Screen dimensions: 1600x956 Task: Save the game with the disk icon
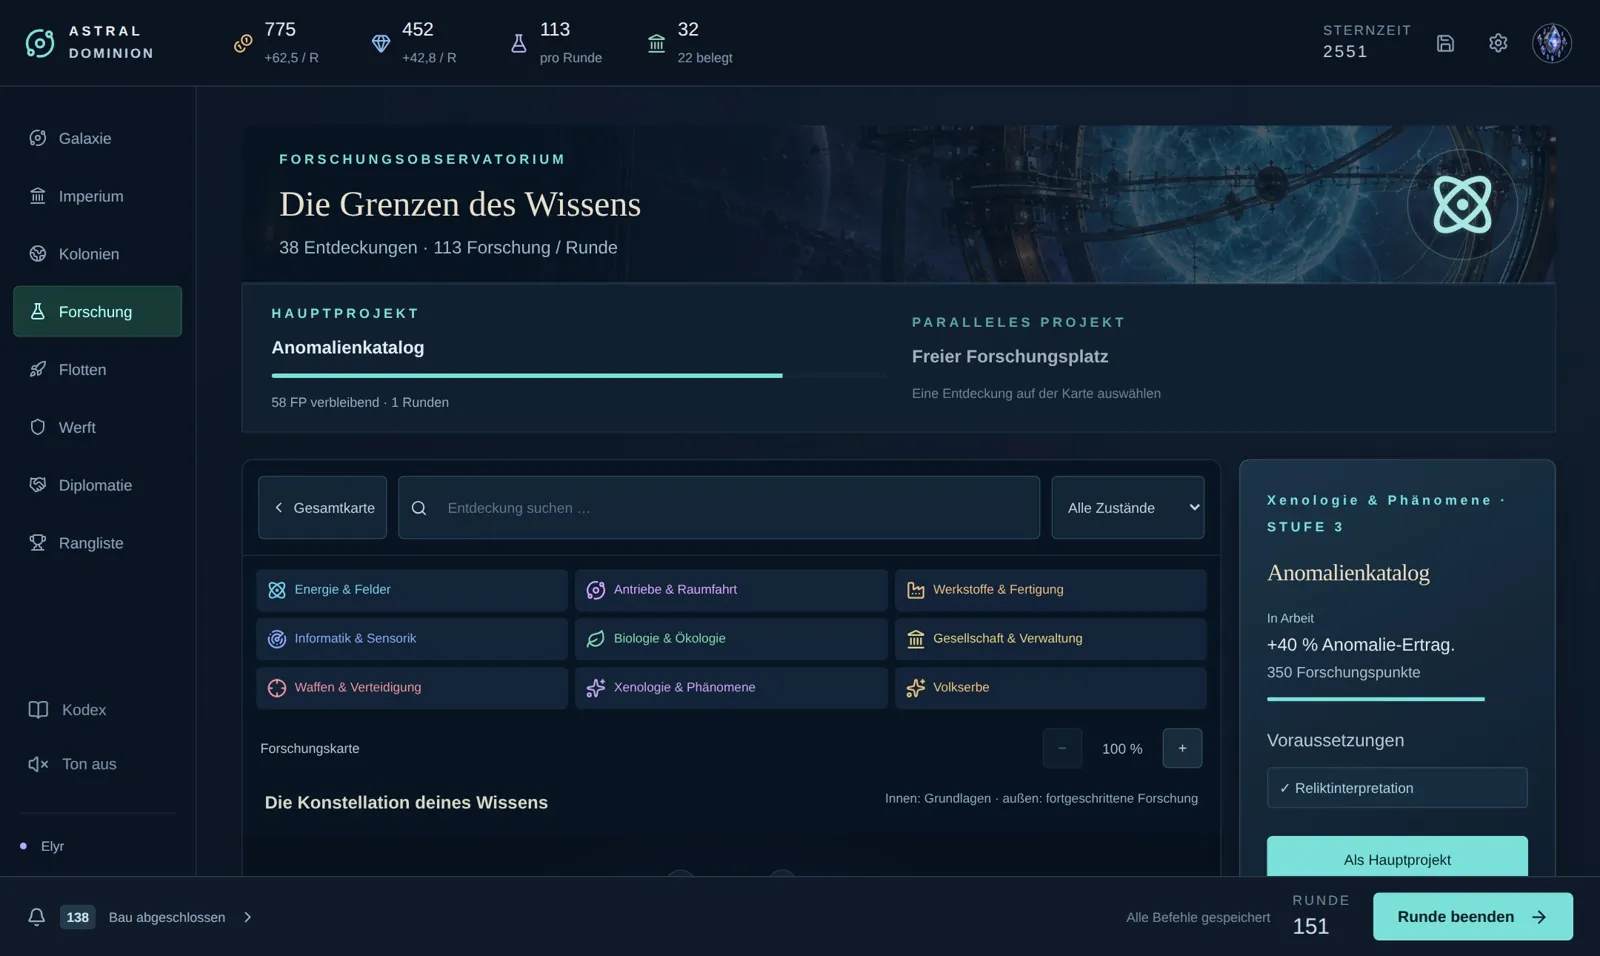1445,43
